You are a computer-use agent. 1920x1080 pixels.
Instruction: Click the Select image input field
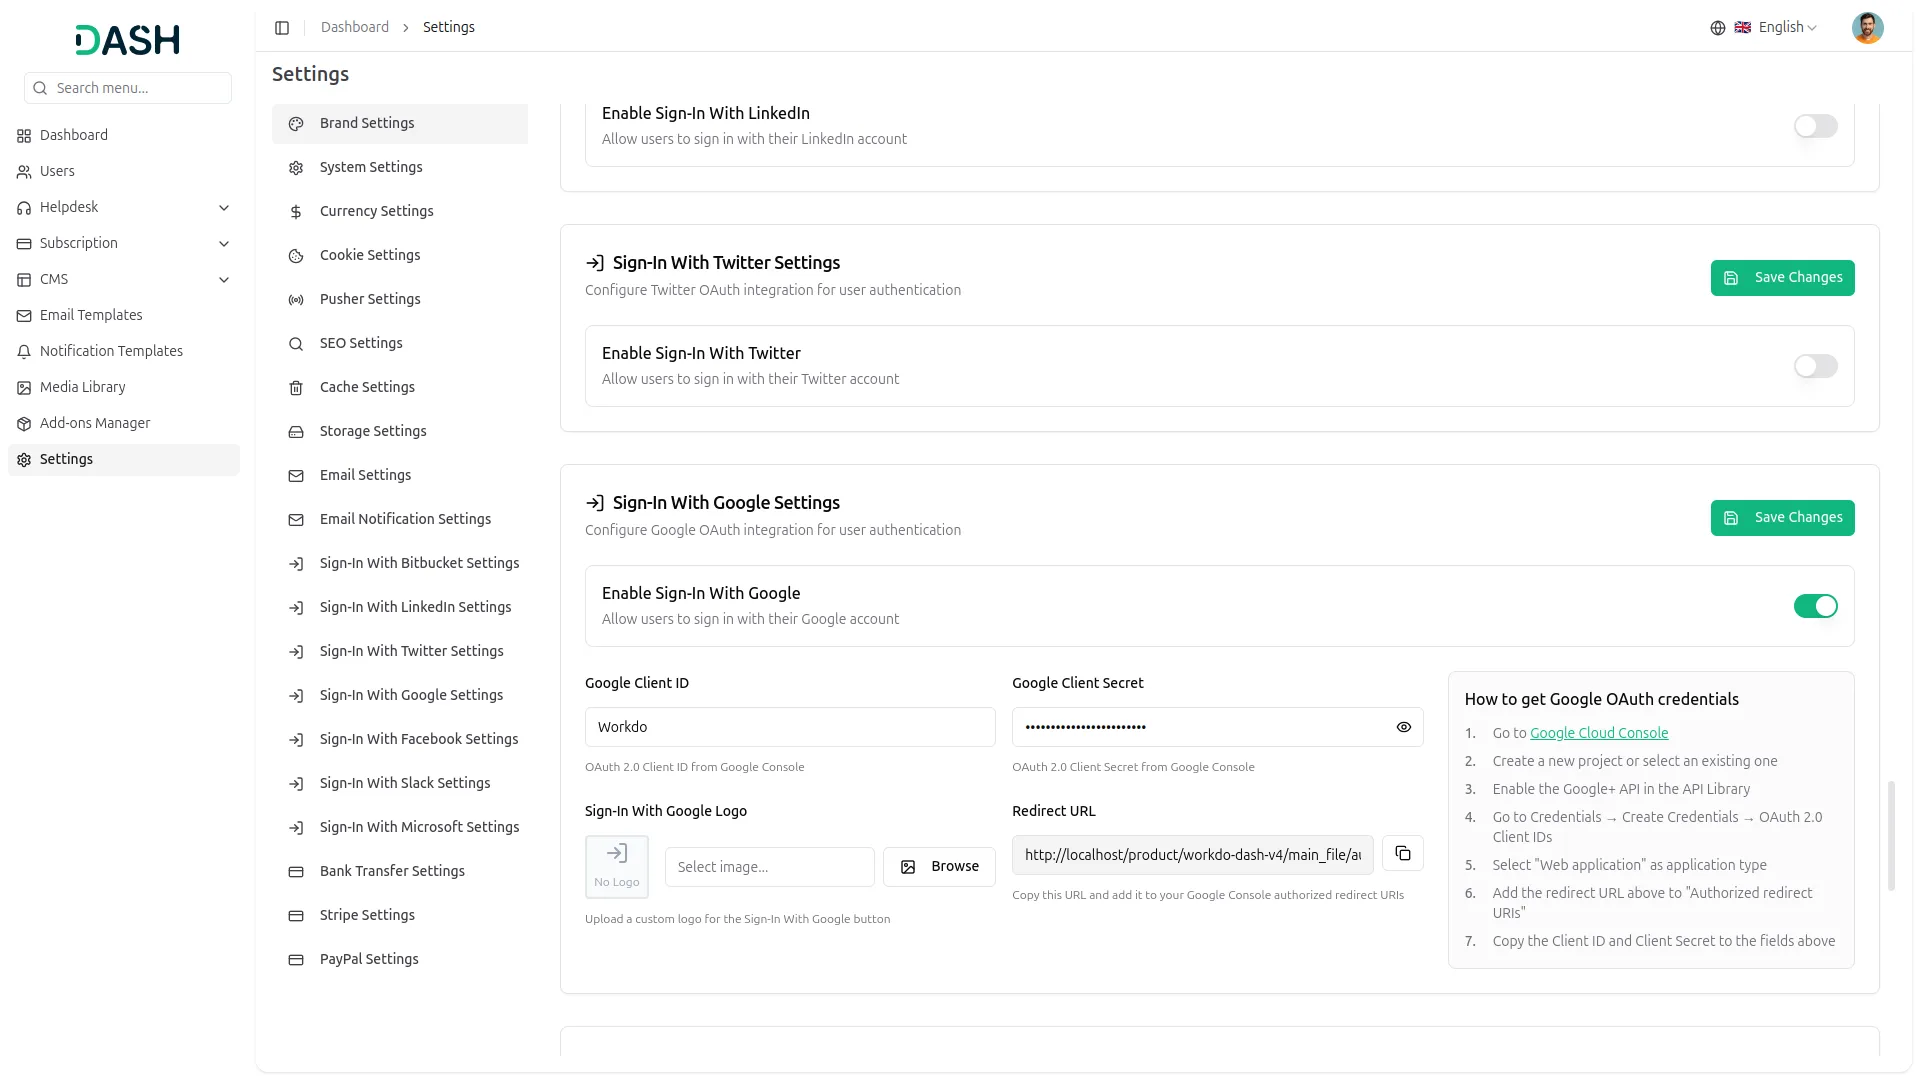pos(770,867)
